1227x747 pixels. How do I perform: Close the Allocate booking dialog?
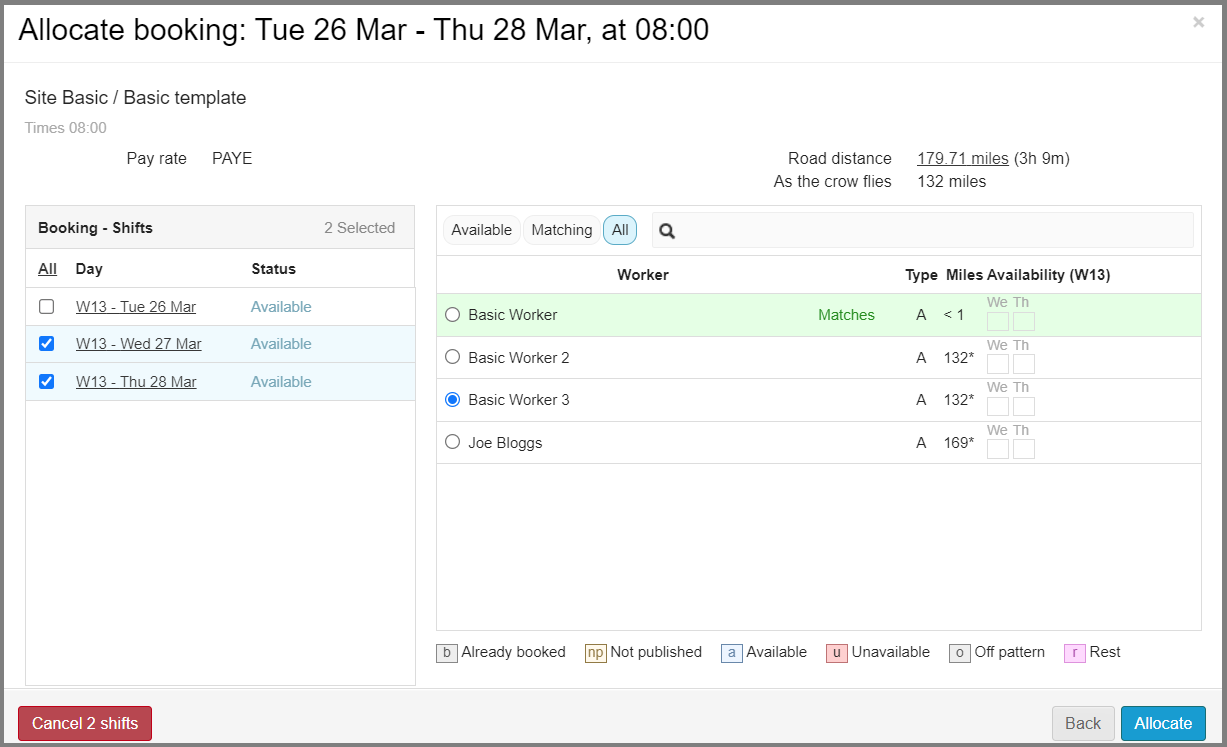pos(1198,22)
